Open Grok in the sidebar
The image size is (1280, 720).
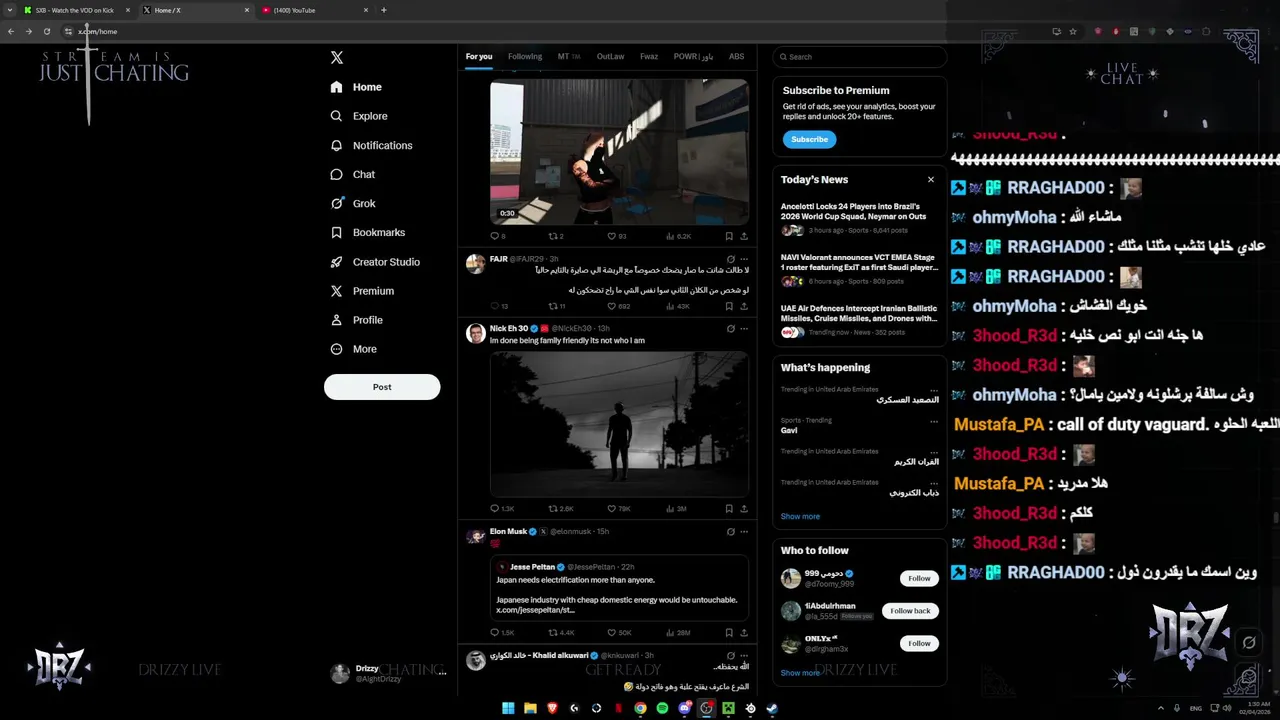[352, 203]
